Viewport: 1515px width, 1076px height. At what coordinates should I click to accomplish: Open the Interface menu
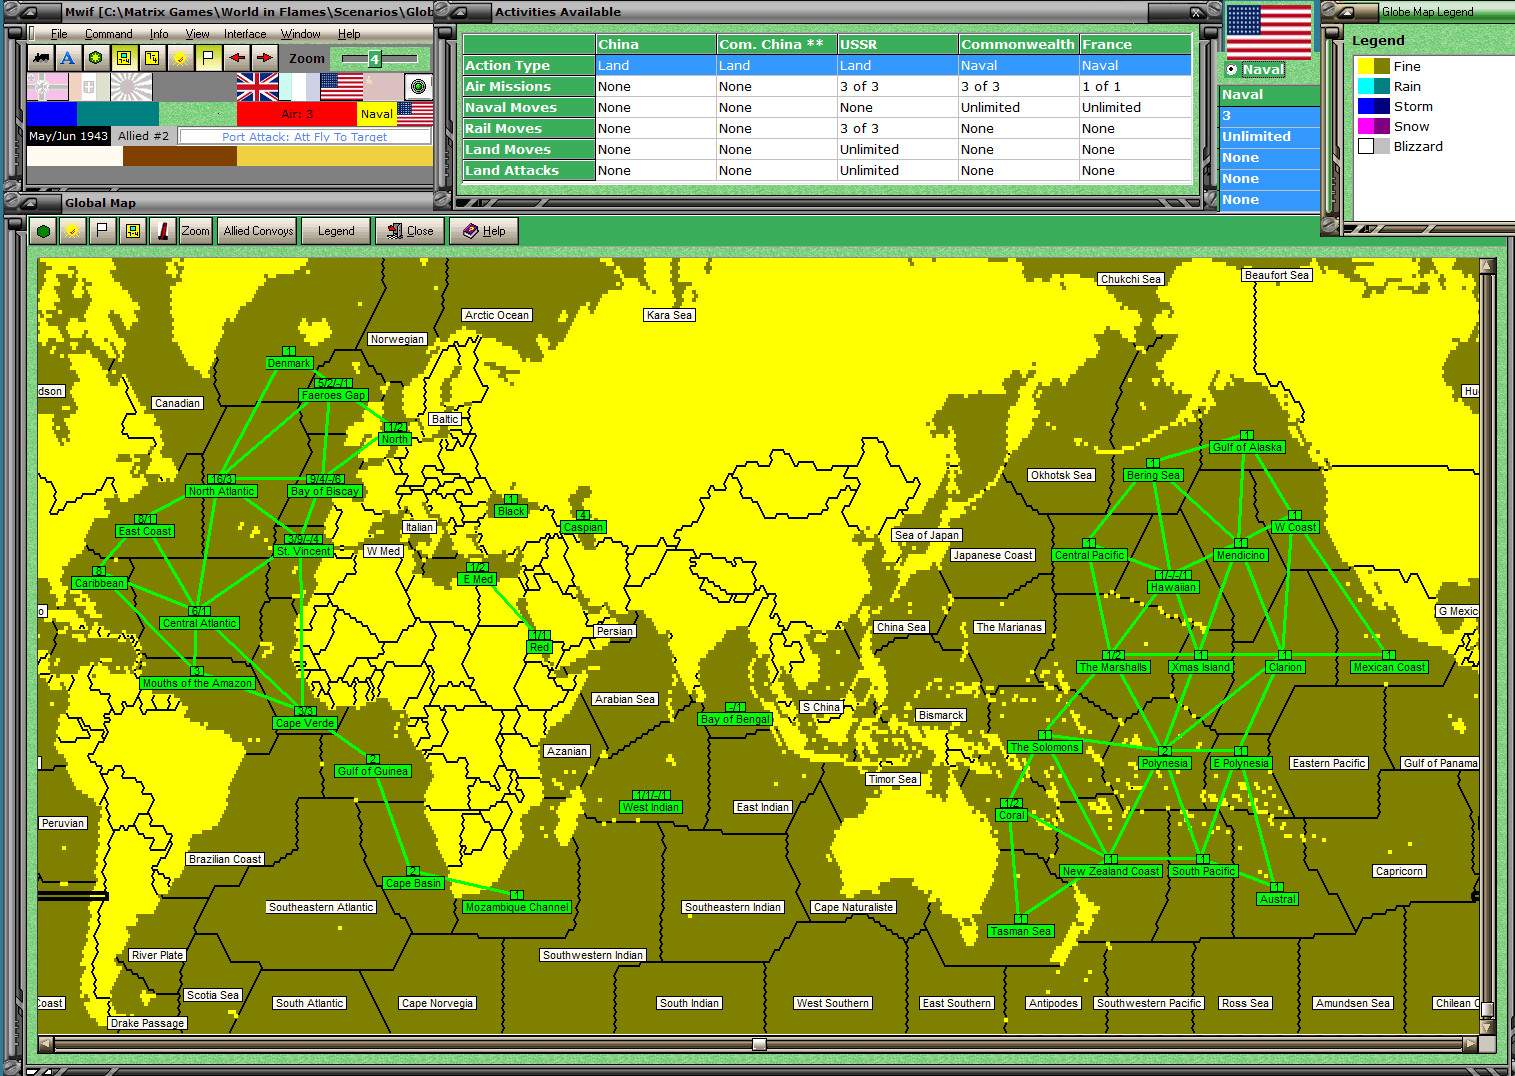tap(245, 34)
